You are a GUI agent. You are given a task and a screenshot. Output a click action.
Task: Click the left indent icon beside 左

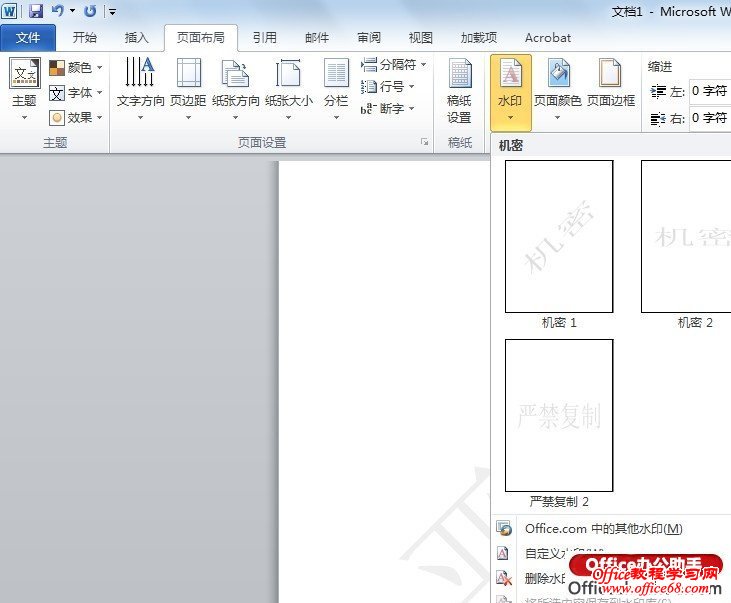pyautogui.click(x=658, y=91)
